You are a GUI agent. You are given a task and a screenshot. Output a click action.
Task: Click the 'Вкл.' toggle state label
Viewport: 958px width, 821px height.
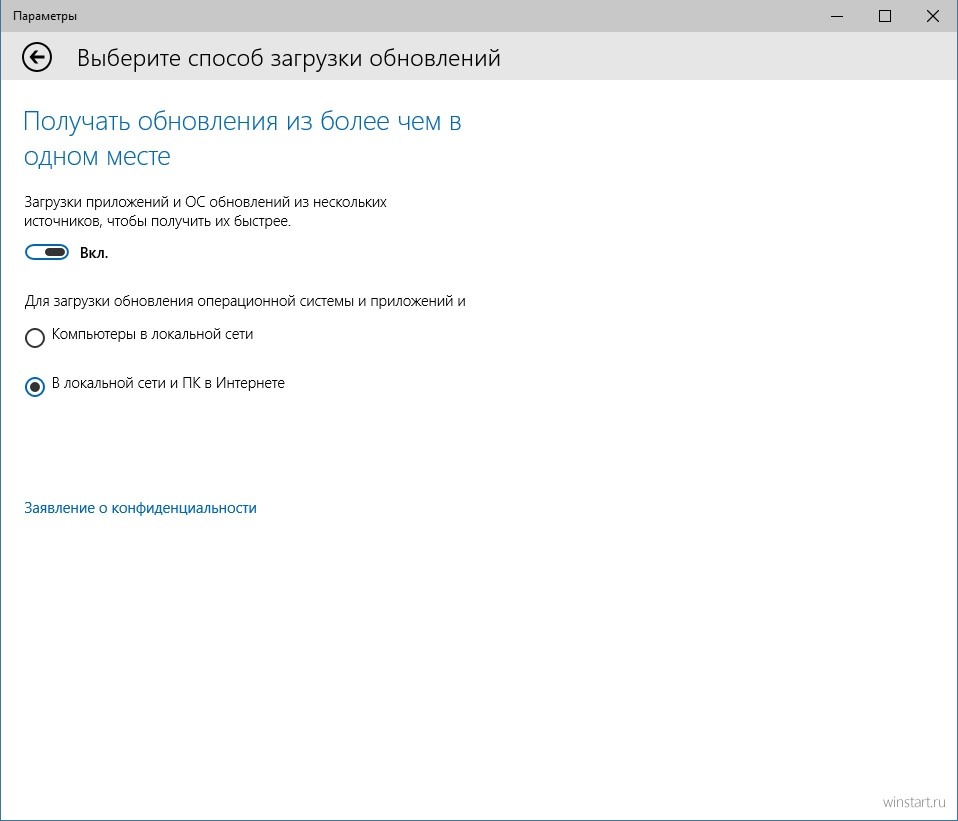coord(94,253)
